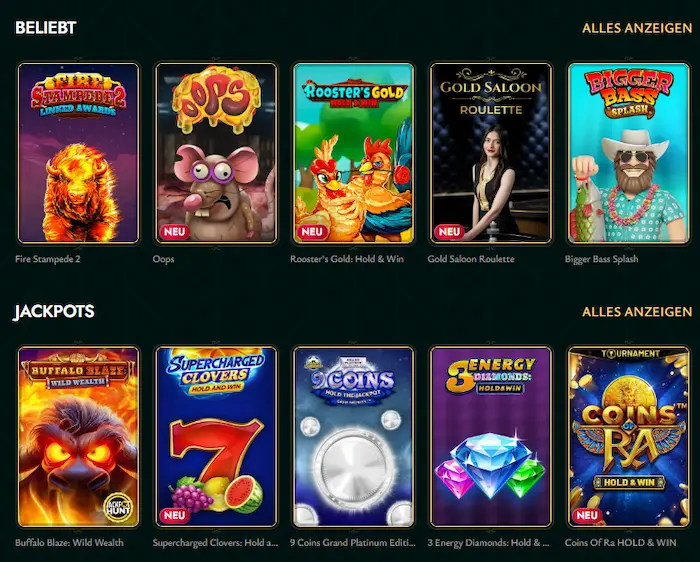Click the NEU badge on Rooster's Gold
Image resolution: width=700 pixels, height=562 pixels.
pyautogui.click(x=312, y=232)
